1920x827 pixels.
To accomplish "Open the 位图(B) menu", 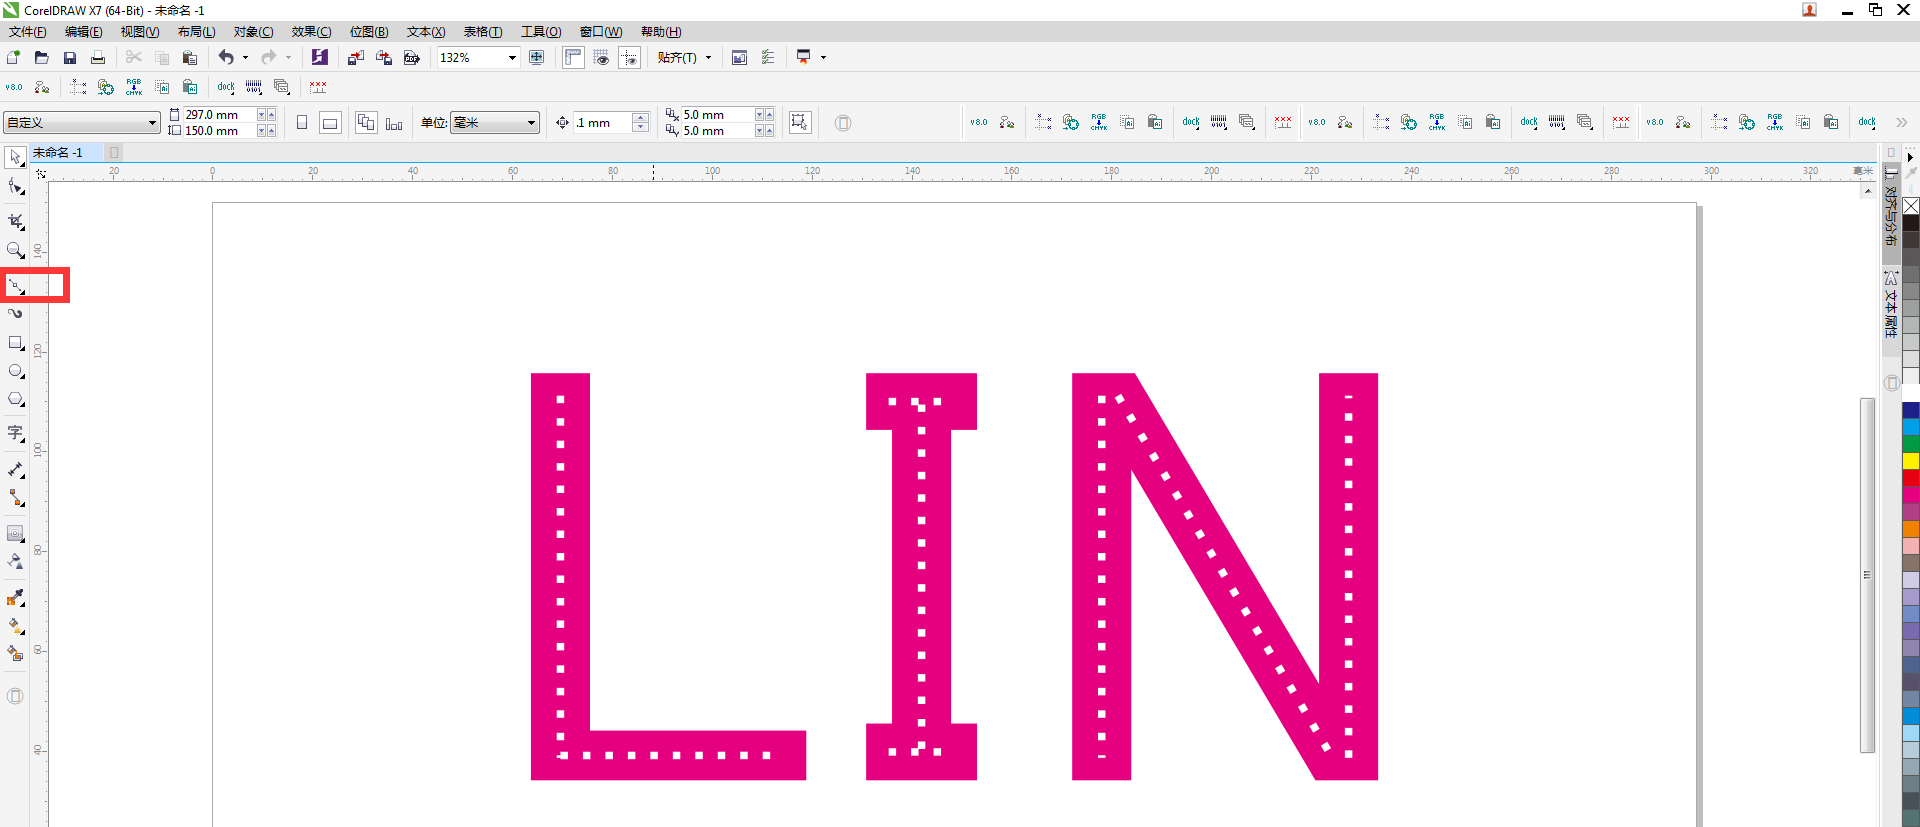I will click(369, 32).
